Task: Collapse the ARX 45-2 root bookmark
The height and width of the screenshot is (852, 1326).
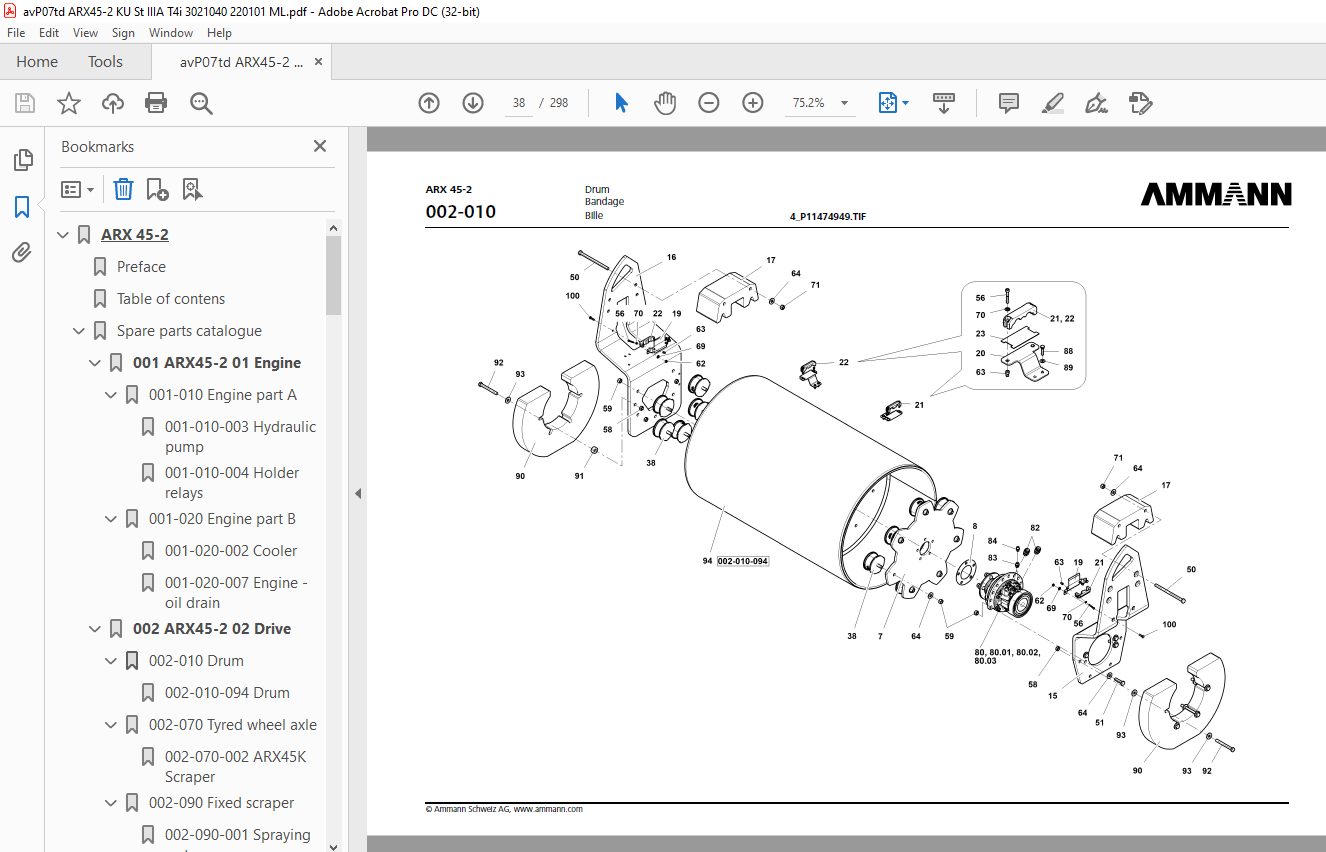Action: 63,235
